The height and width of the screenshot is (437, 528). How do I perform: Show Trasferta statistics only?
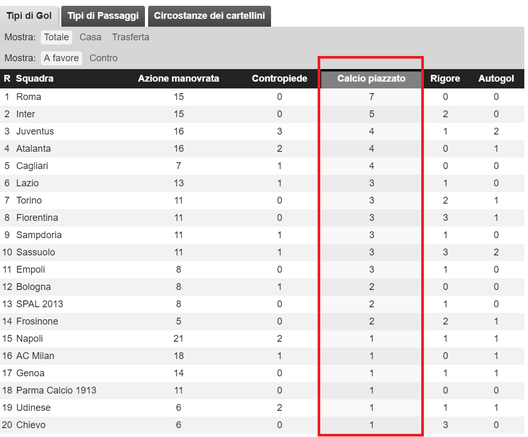point(131,37)
